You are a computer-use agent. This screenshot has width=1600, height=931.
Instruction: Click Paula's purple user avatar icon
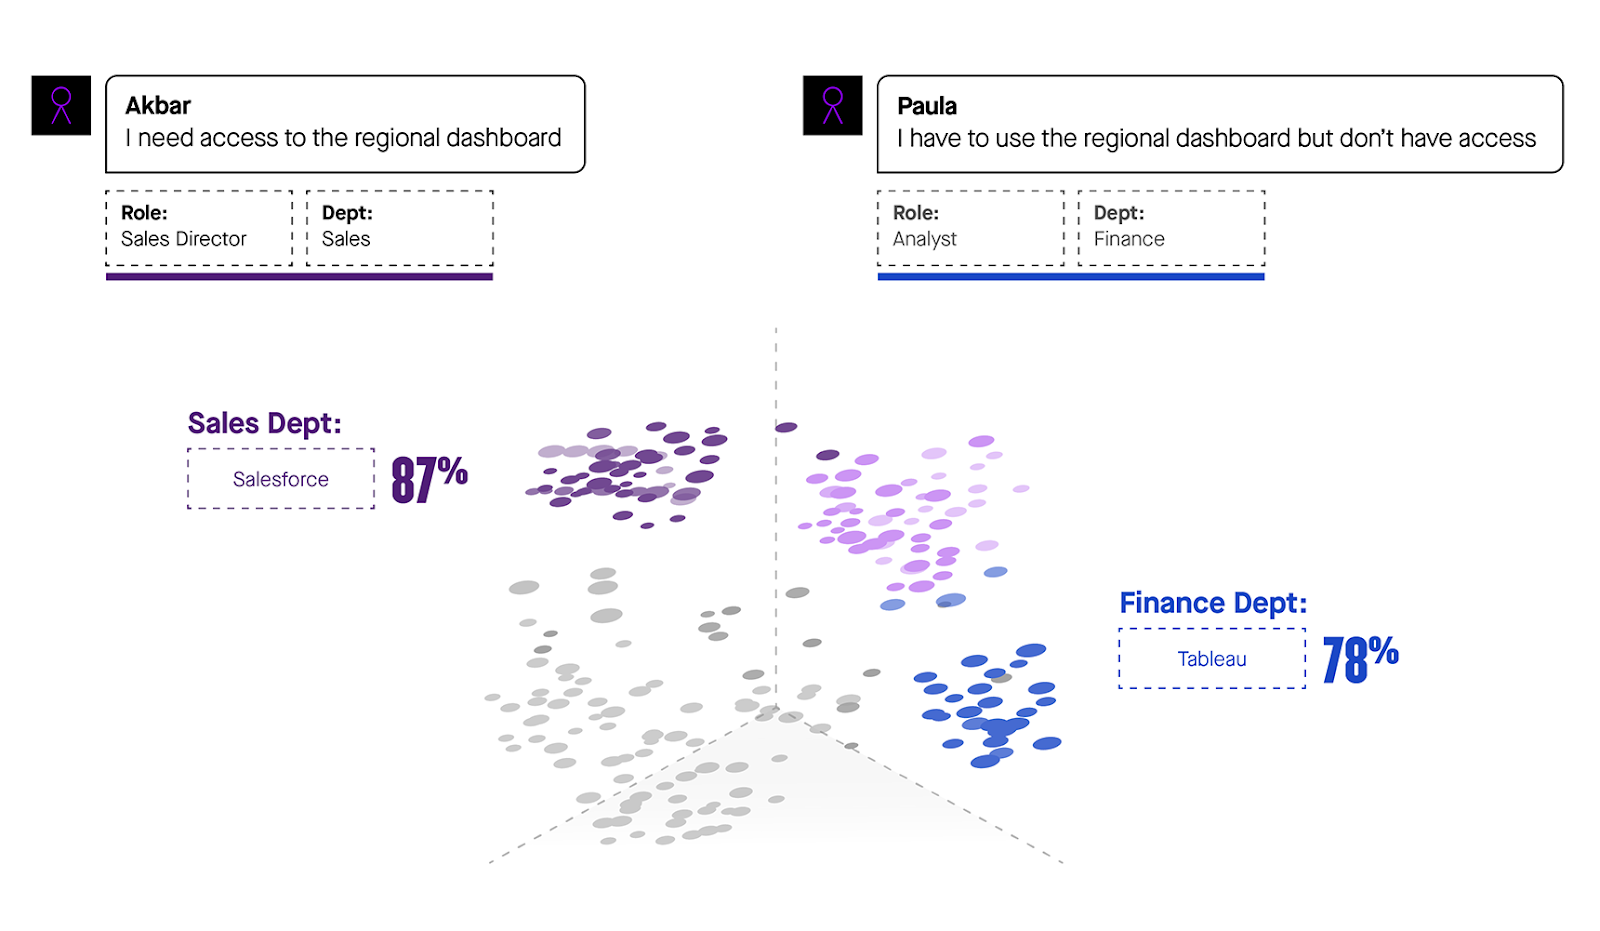832,105
